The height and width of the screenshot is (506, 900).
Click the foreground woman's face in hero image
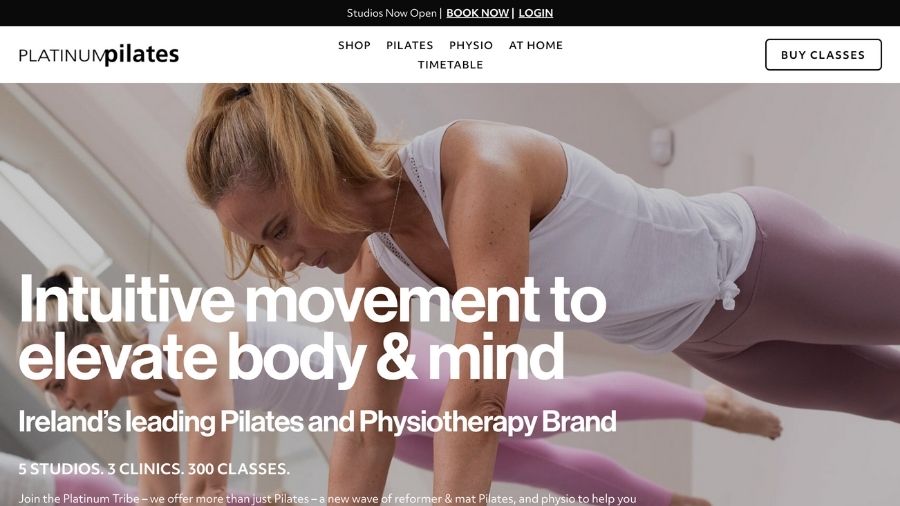287,229
